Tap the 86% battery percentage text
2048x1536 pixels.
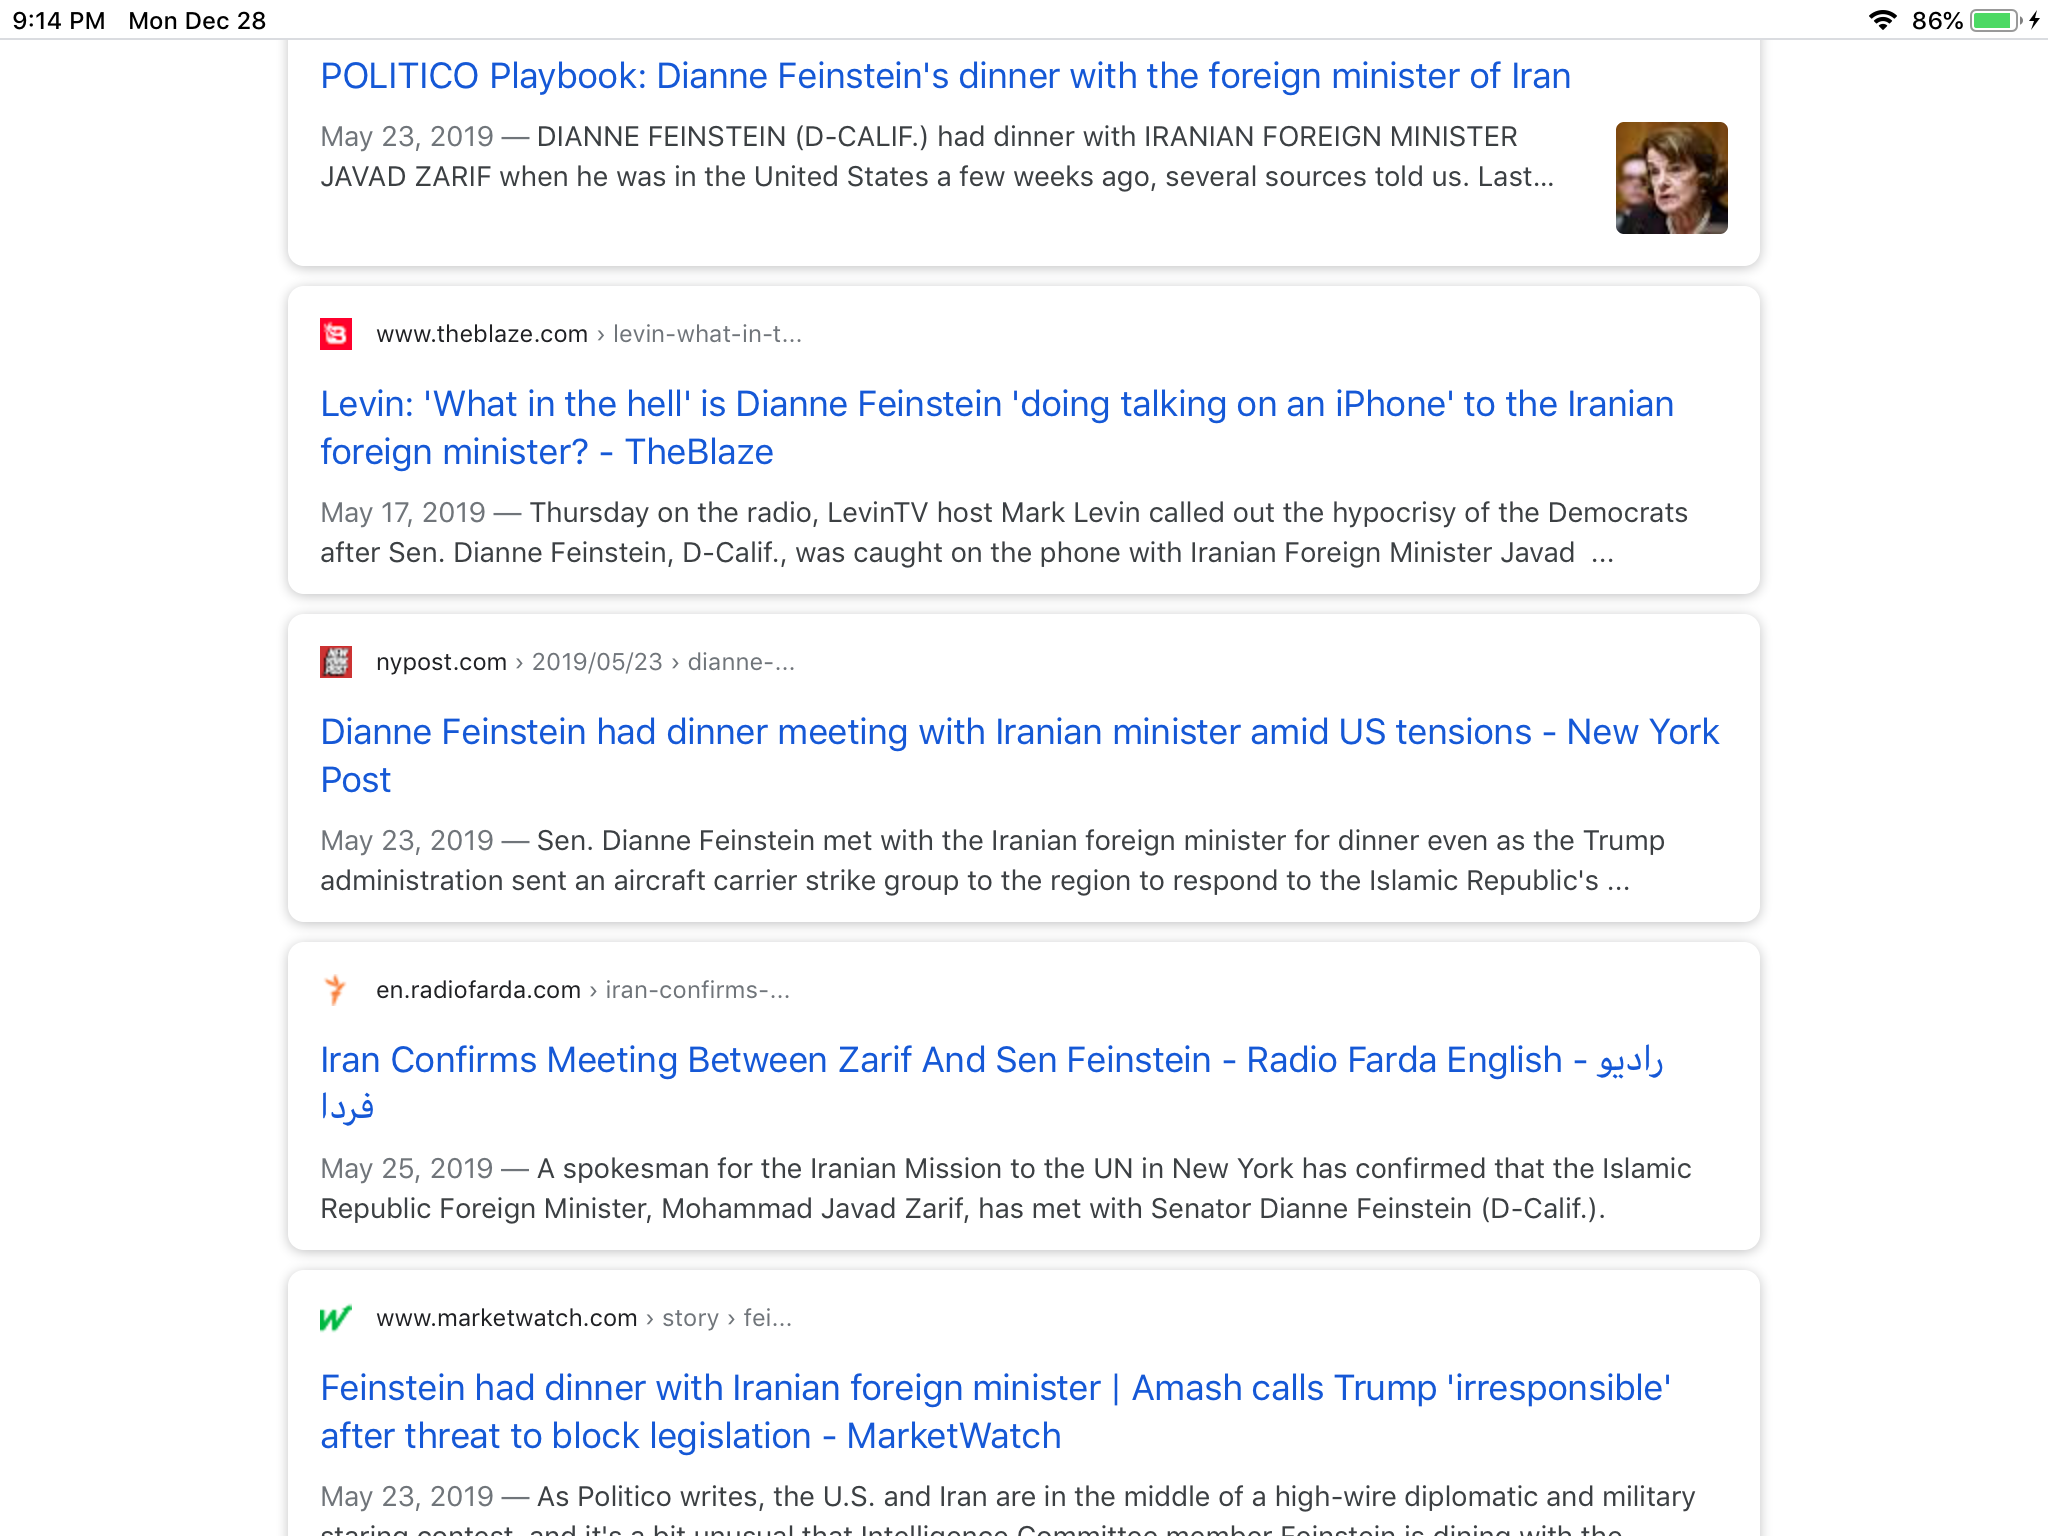[1937, 20]
